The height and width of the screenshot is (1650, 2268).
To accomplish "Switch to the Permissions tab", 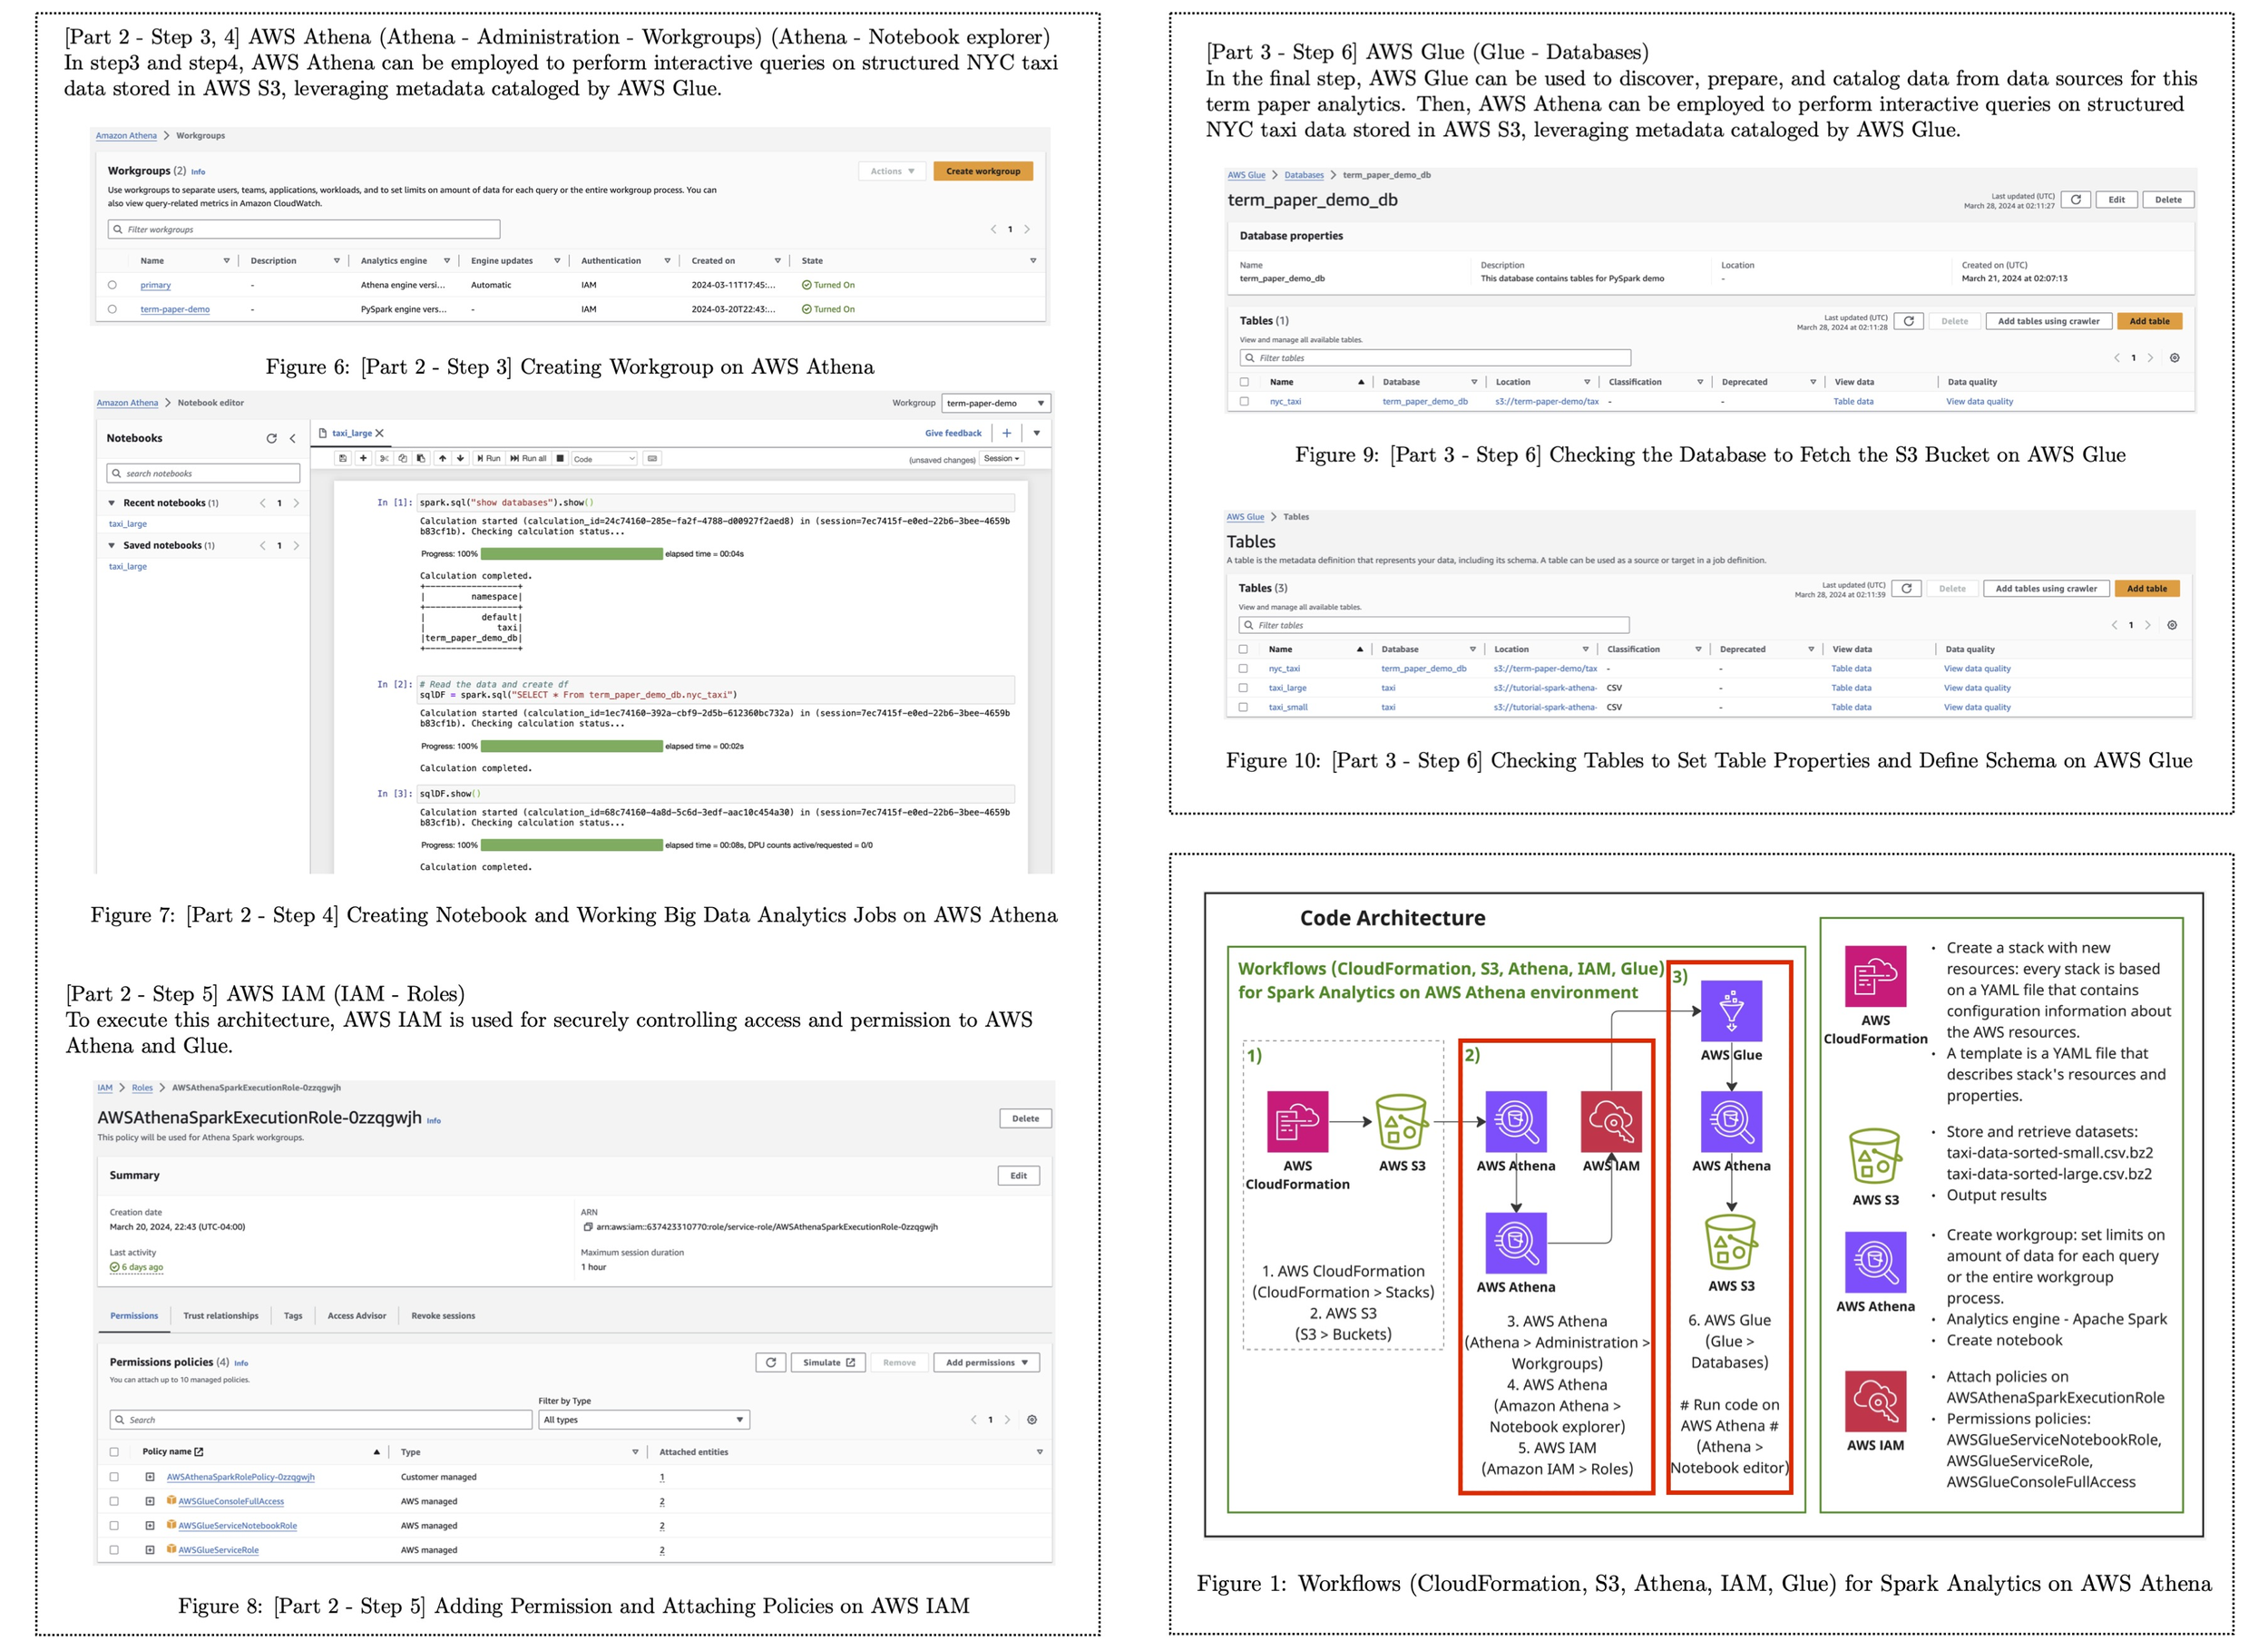I will [x=134, y=1316].
